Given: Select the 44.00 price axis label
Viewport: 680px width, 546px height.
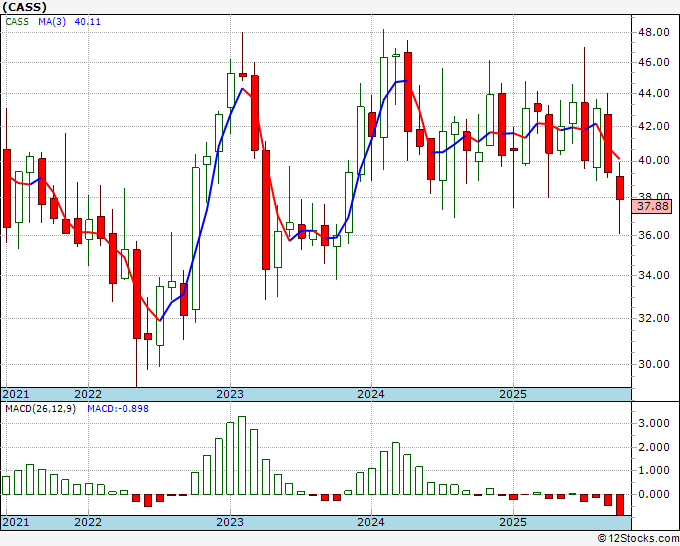Looking at the screenshot, I should tap(653, 94).
